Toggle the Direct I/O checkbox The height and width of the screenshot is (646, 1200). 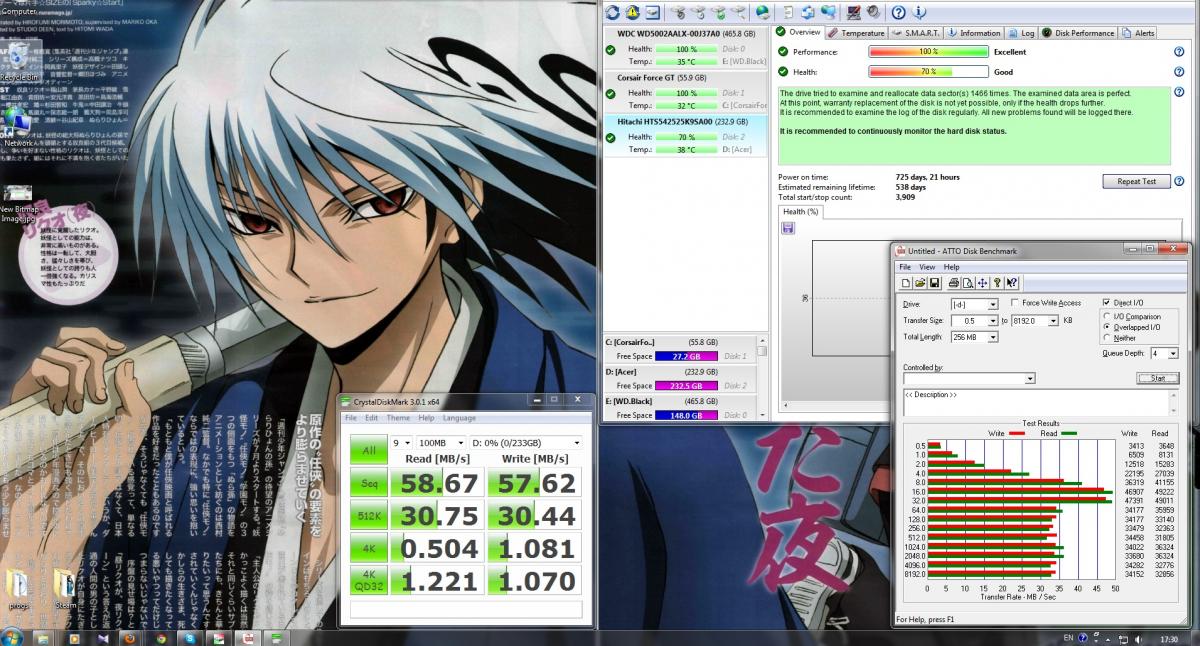coord(1106,302)
